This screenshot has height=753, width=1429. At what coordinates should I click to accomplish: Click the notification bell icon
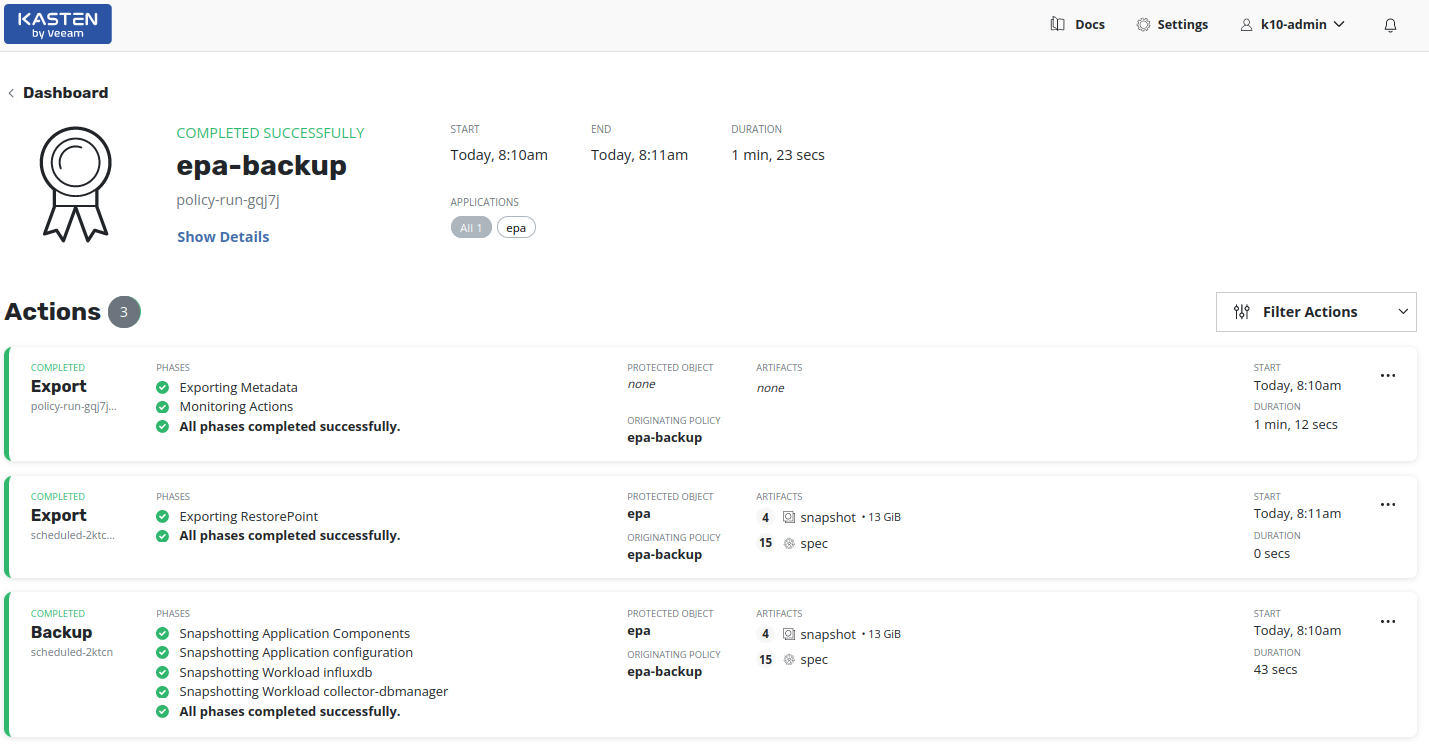[x=1390, y=25]
